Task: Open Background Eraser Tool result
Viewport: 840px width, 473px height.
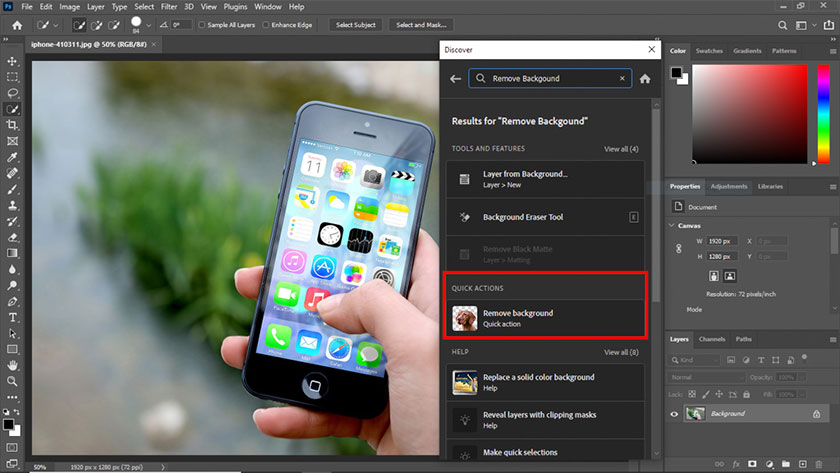Action: coord(545,217)
